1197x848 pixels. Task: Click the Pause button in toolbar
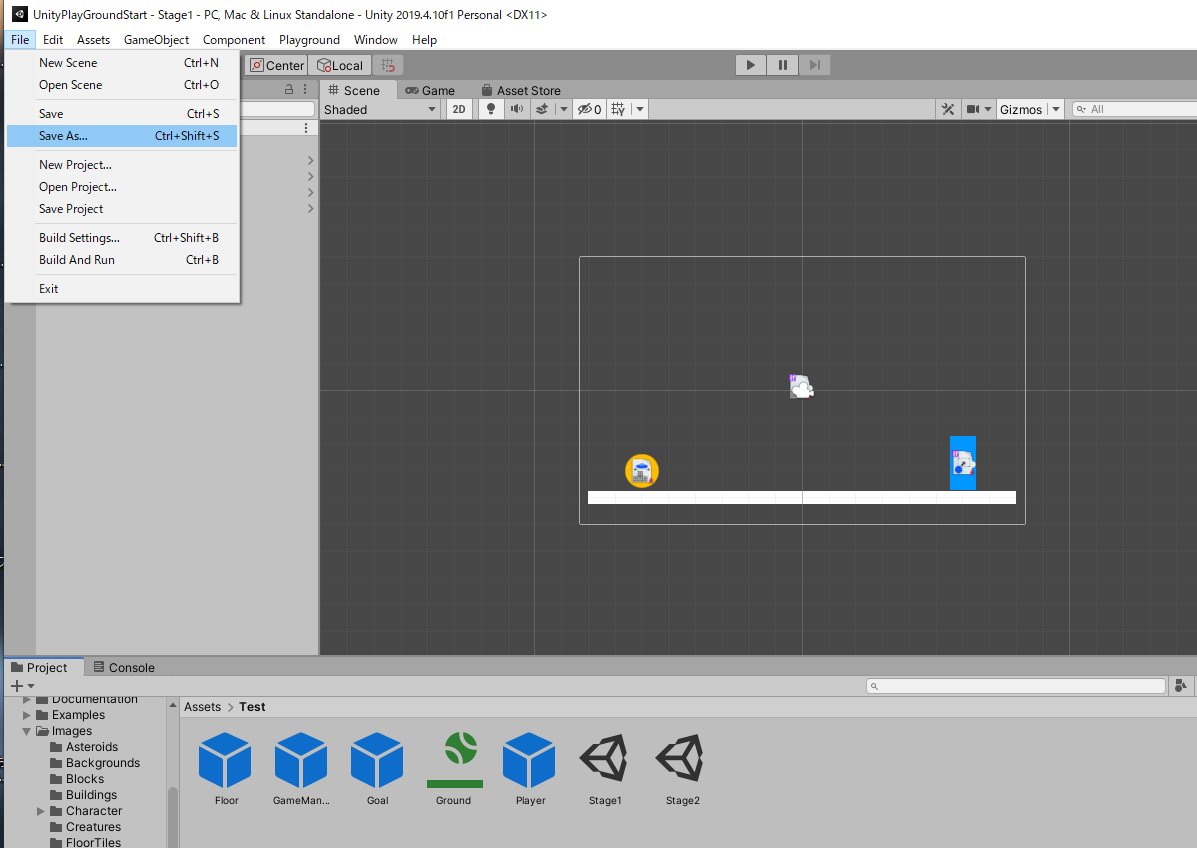[782, 65]
